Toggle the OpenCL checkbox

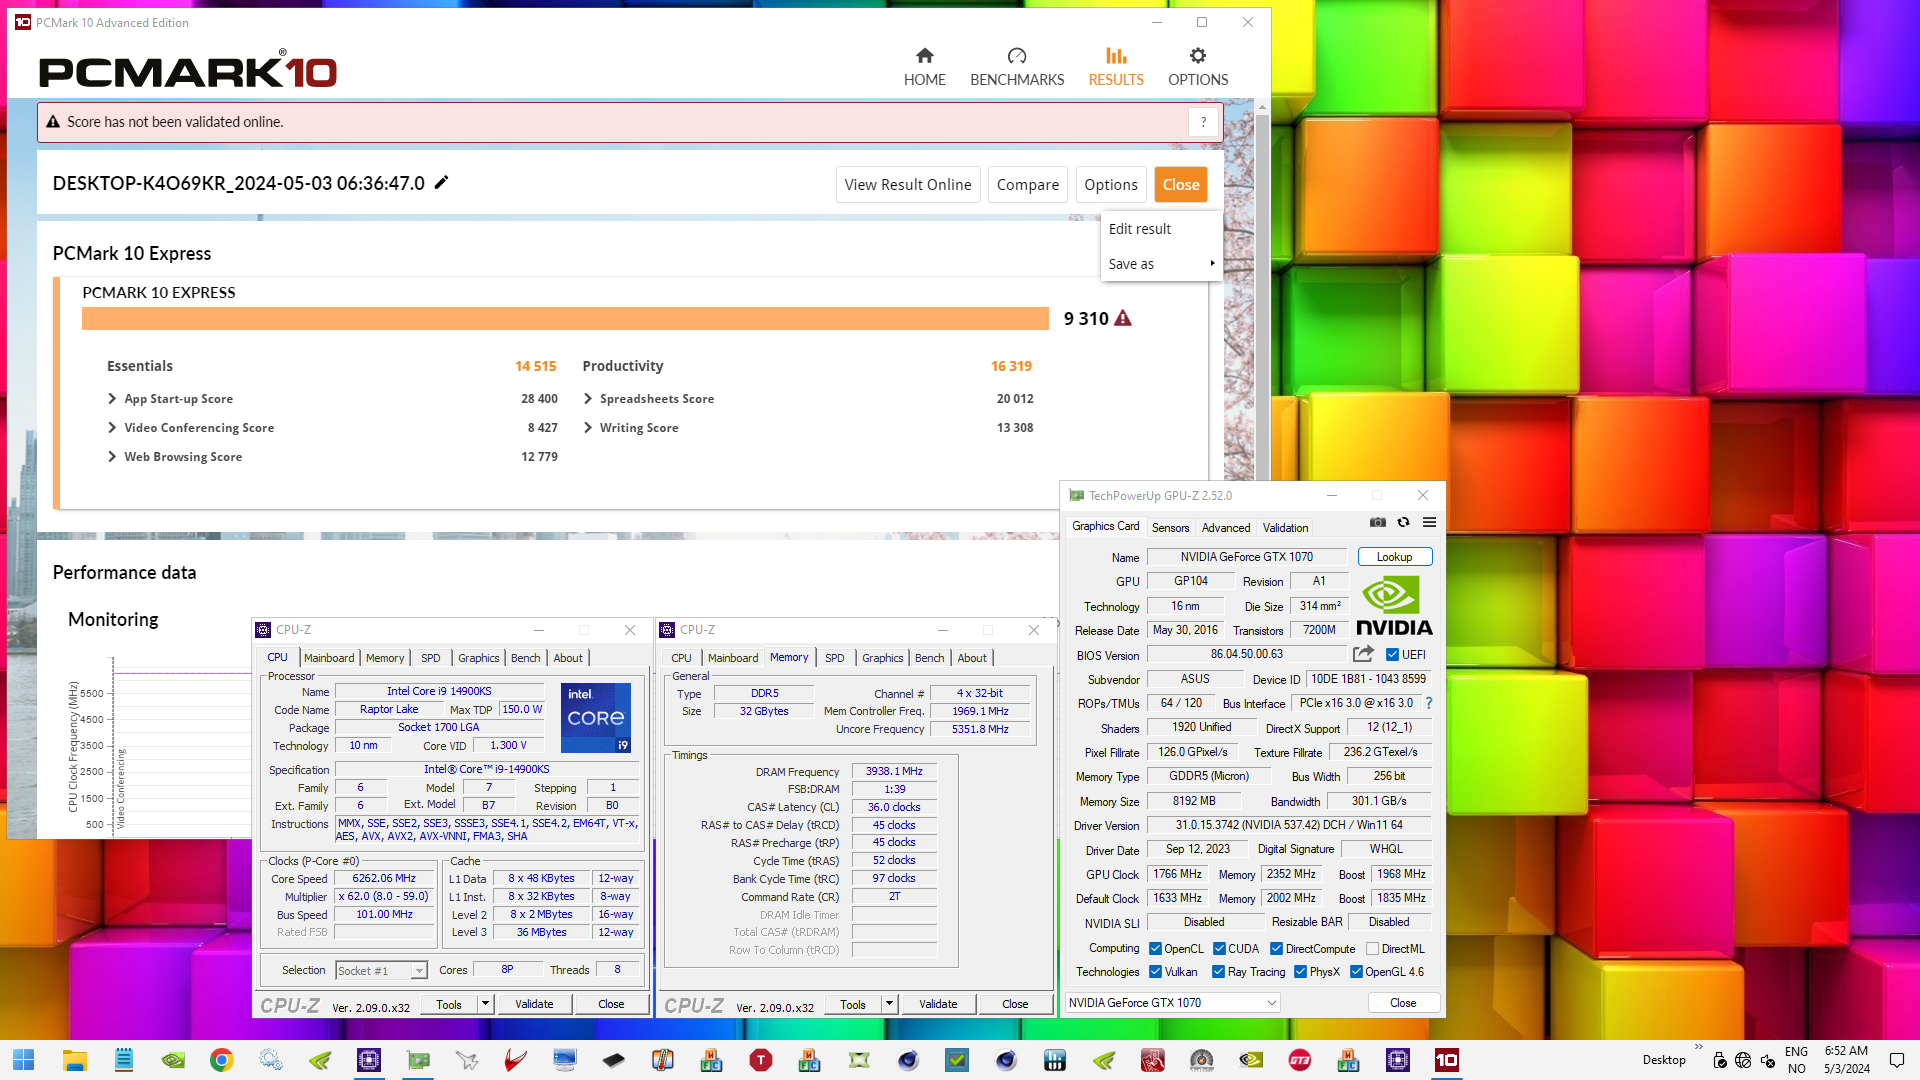(x=1155, y=949)
